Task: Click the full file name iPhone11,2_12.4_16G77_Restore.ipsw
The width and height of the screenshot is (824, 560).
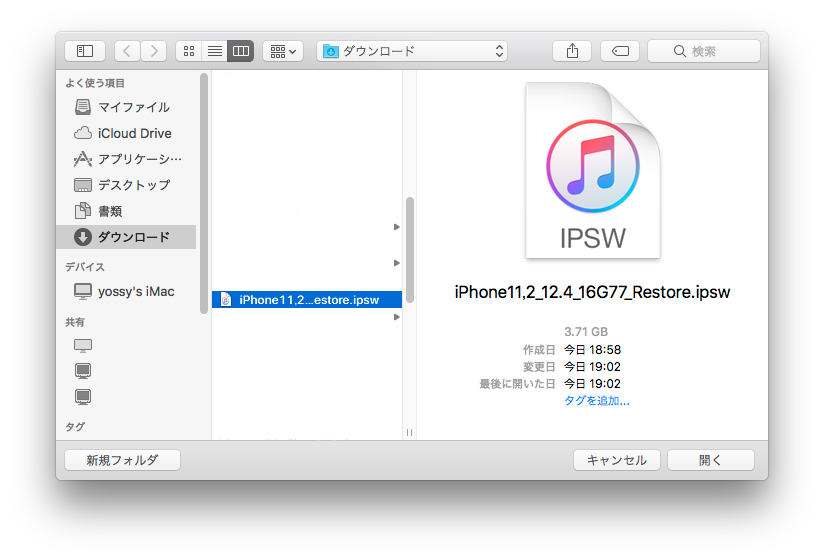Action: [592, 292]
